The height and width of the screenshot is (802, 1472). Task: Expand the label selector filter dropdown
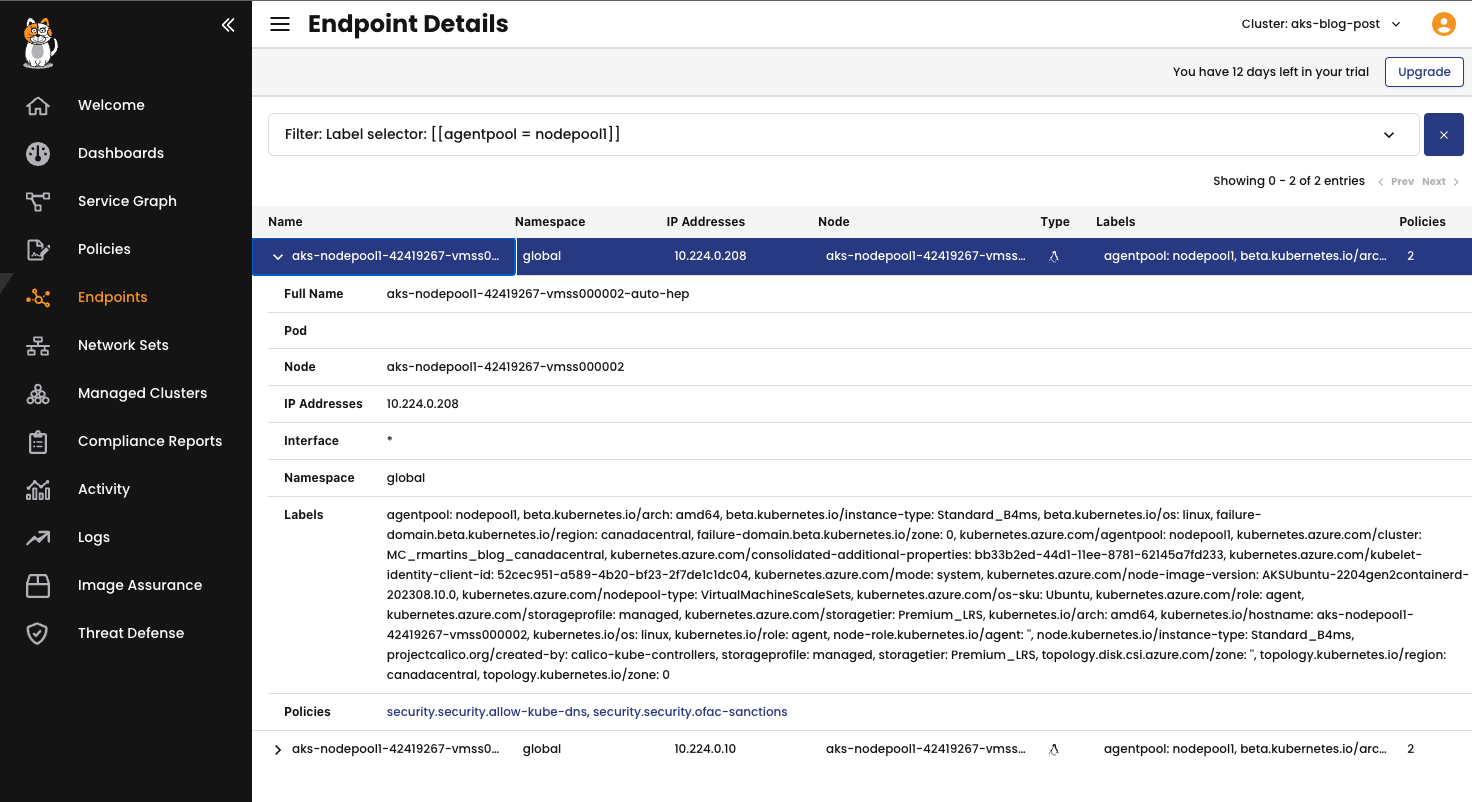[x=1389, y=135]
